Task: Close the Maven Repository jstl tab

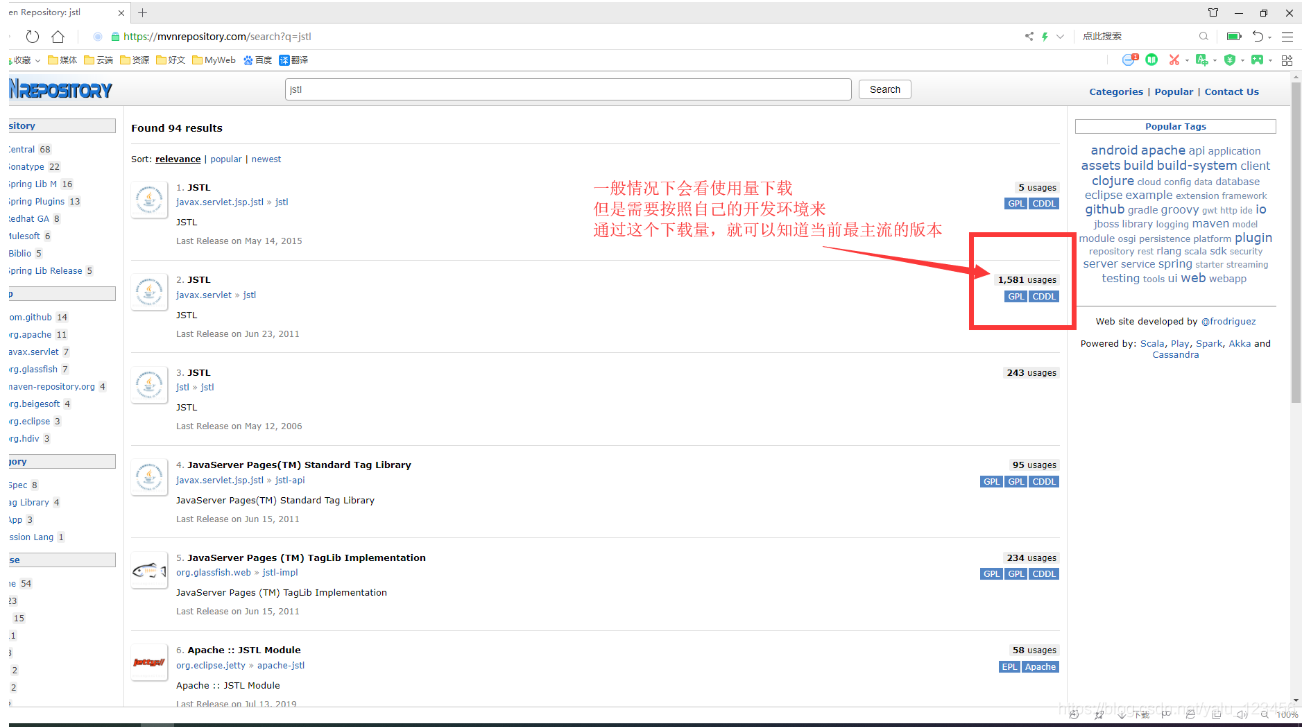Action: pos(120,12)
